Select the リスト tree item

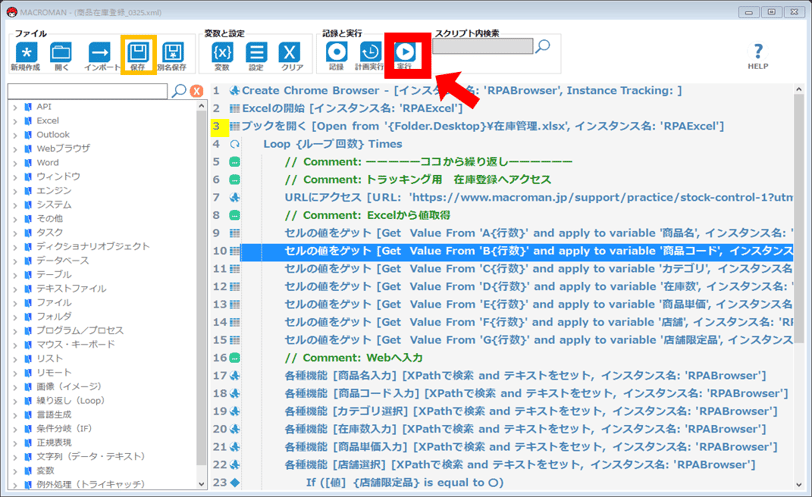tap(50, 358)
